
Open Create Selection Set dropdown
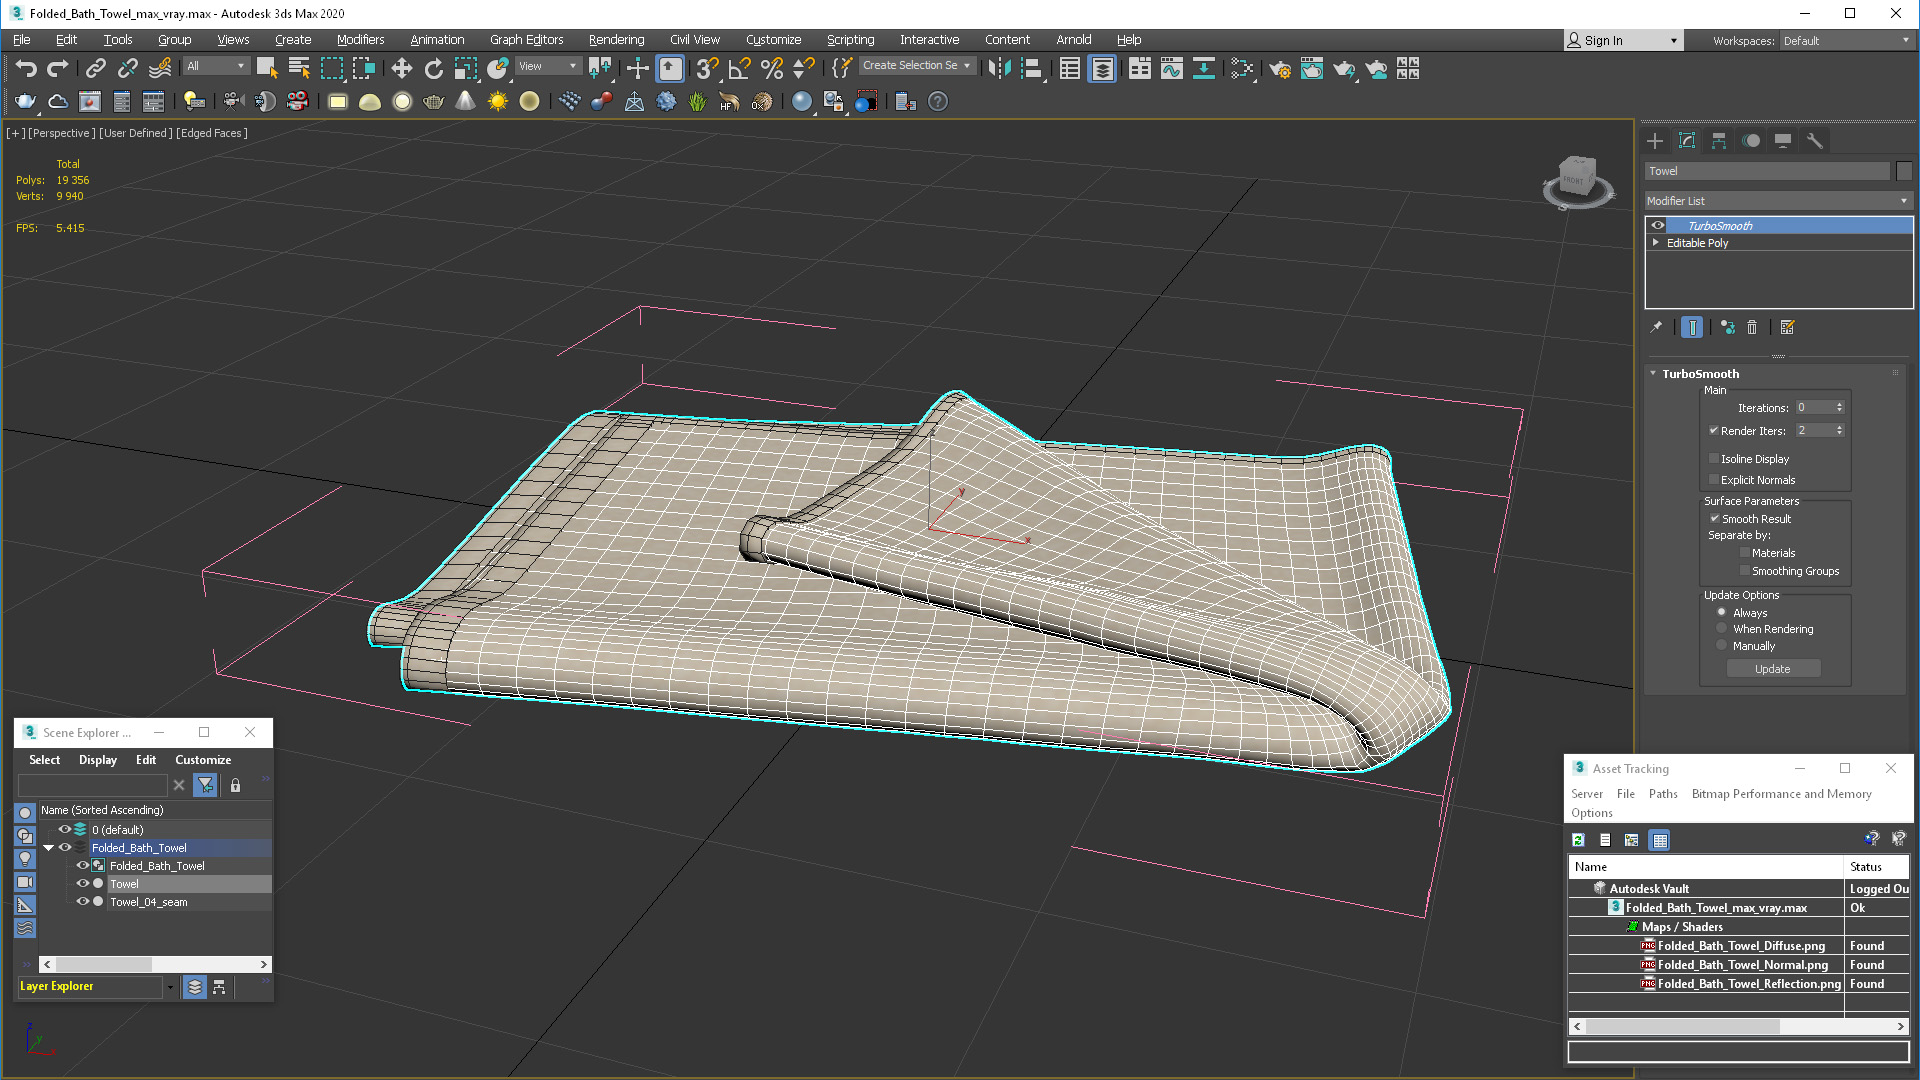[917, 66]
